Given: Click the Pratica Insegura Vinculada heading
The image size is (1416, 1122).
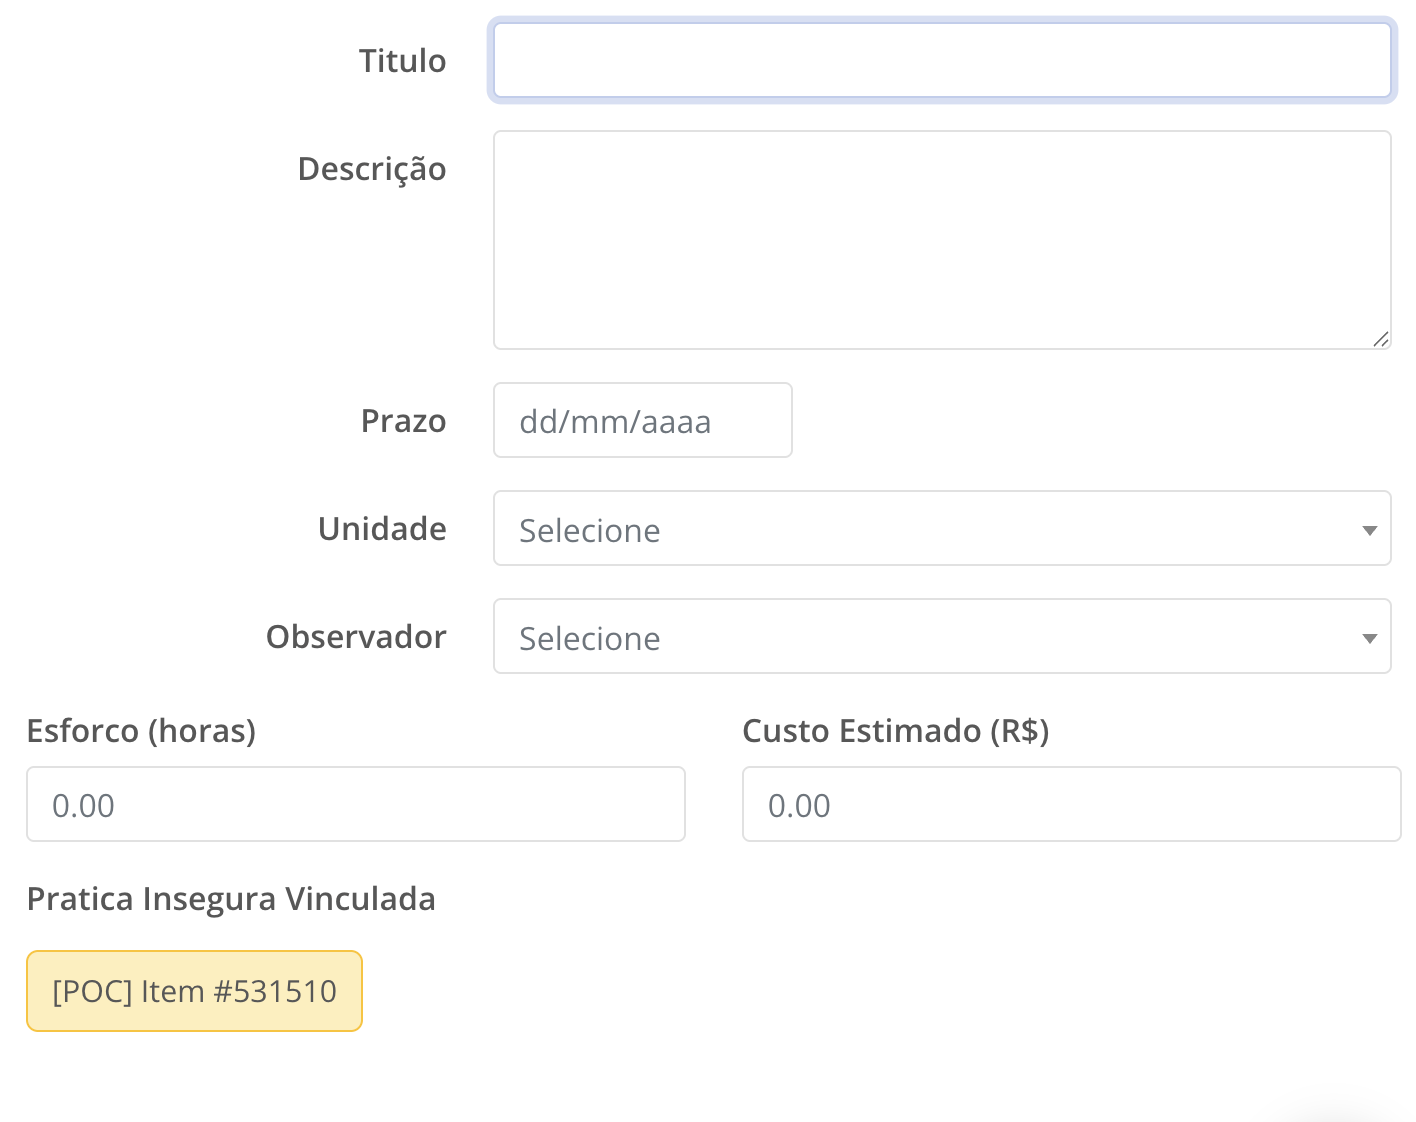Looking at the screenshot, I should [x=231, y=899].
